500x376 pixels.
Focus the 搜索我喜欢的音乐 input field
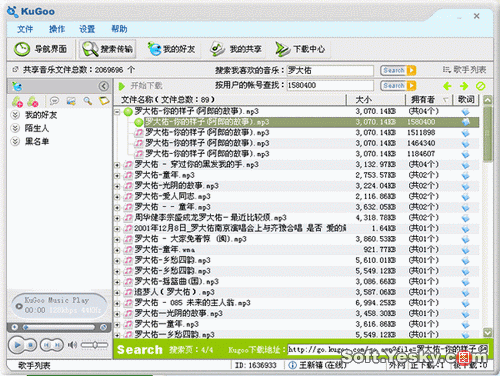[x=330, y=70]
